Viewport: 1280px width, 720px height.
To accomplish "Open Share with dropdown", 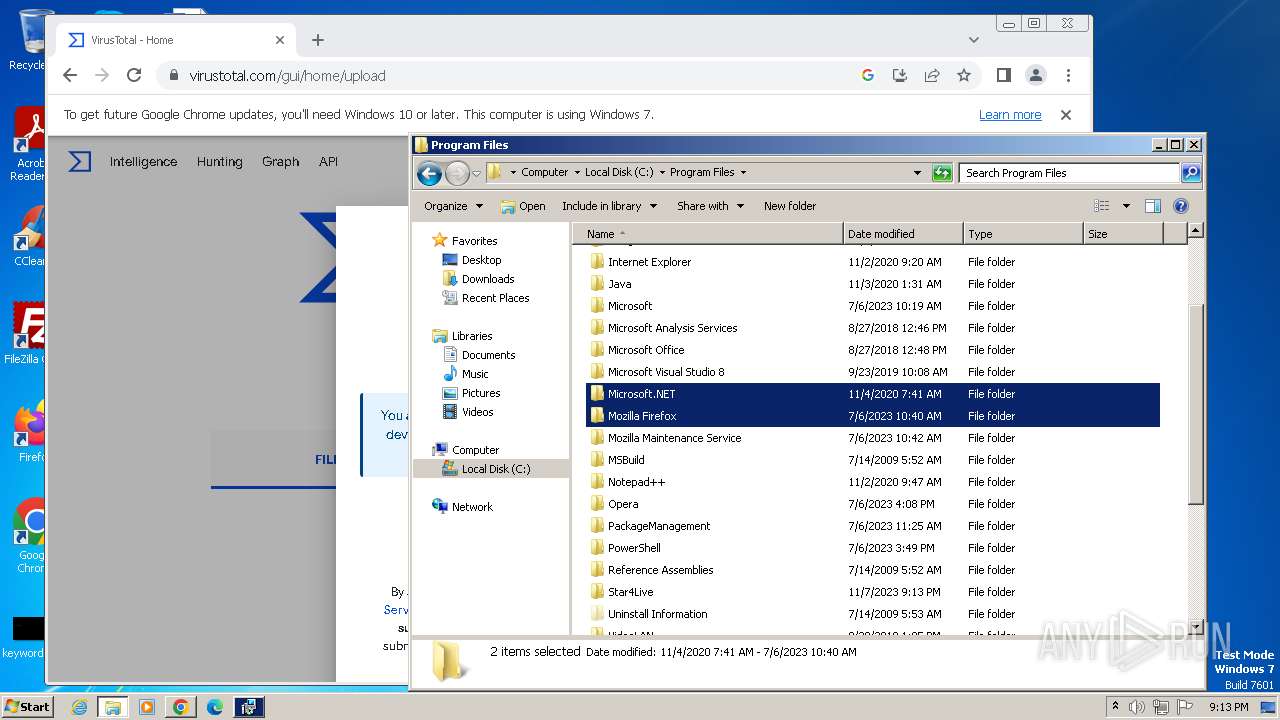I will pos(710,206).
